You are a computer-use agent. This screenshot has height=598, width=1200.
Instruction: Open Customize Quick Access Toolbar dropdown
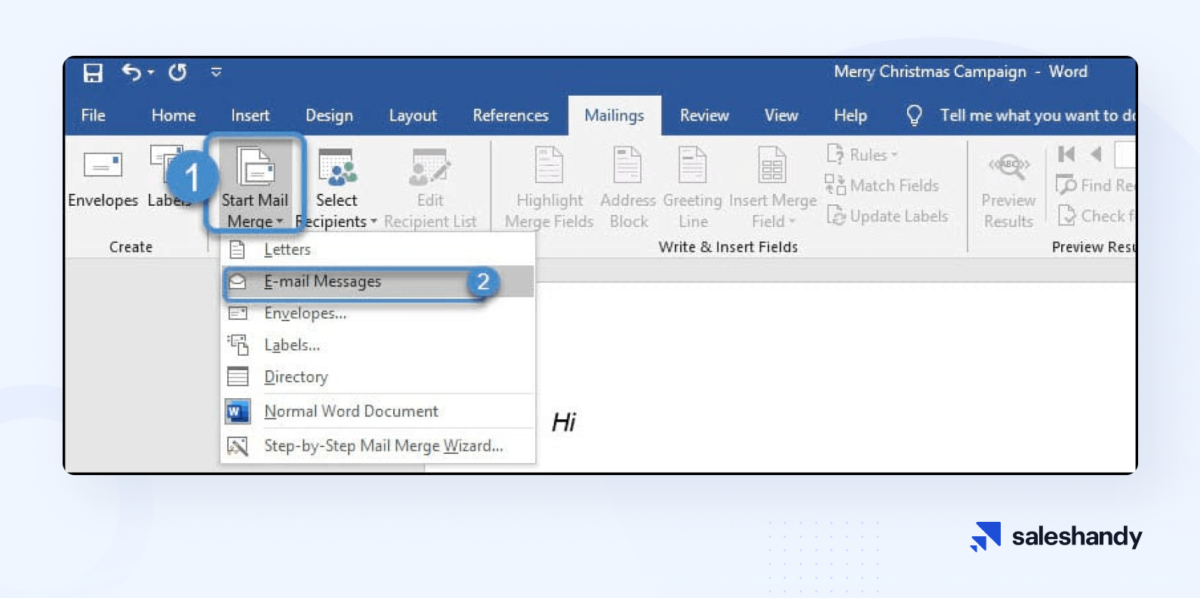pyautogui.click(x=216, y=72)
